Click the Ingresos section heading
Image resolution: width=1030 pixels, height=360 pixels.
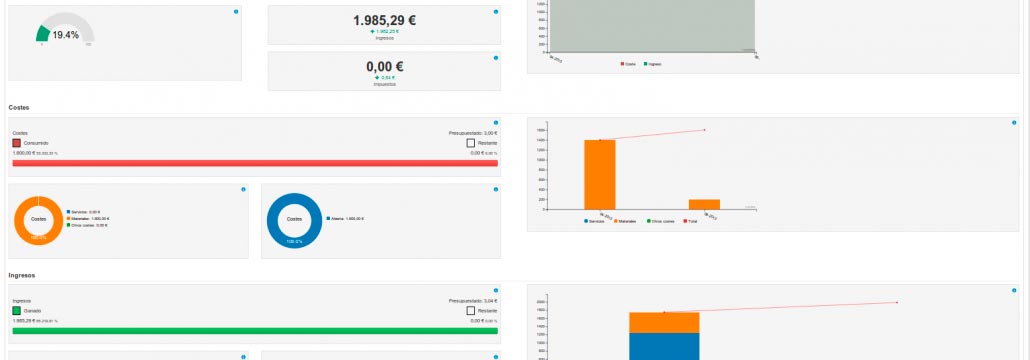(22, 275)
